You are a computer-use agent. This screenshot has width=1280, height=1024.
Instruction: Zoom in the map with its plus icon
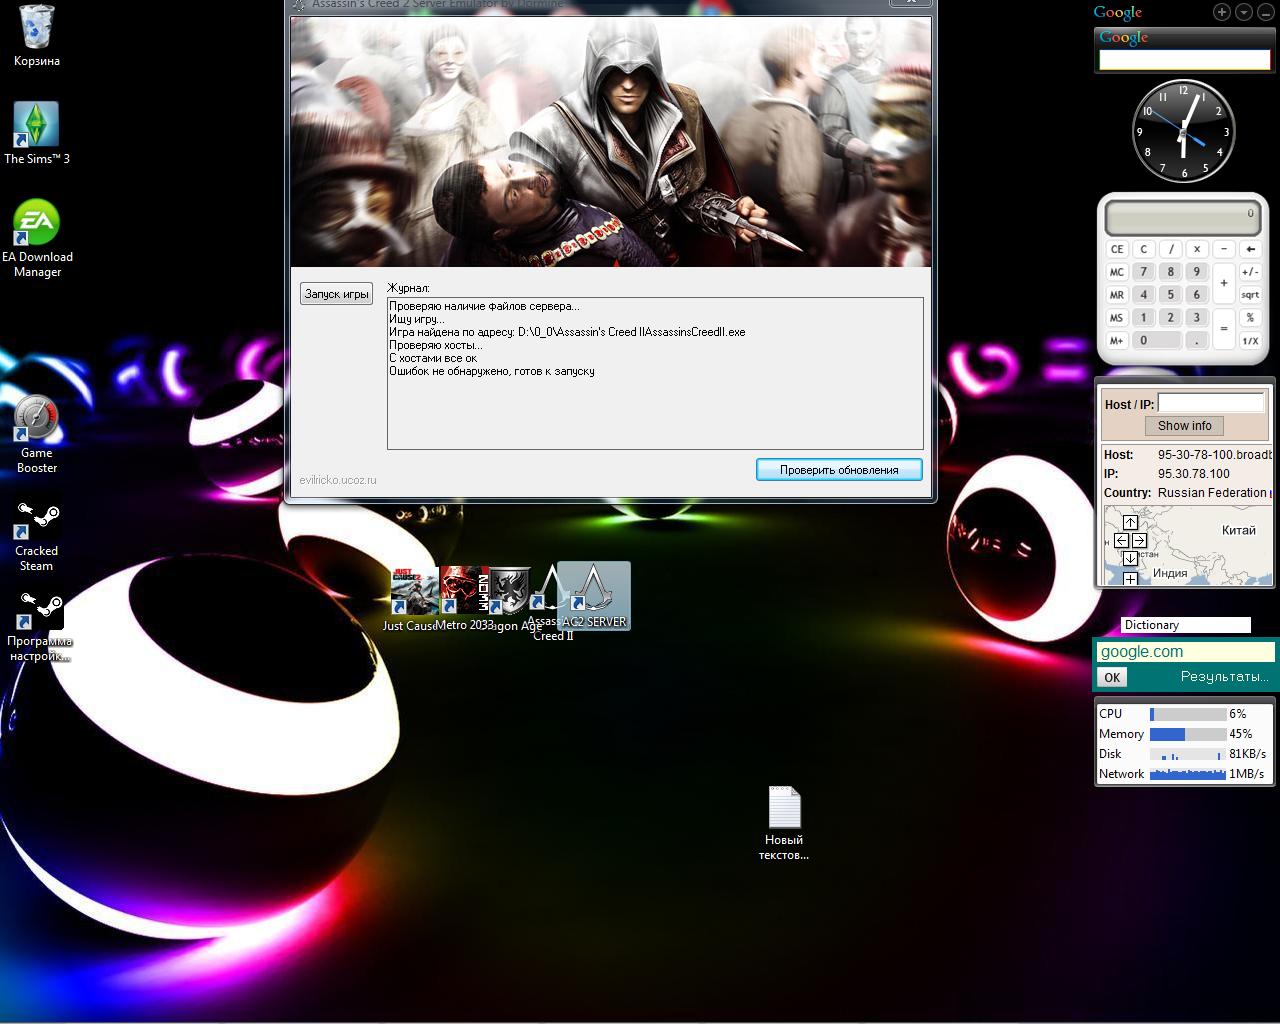click(x=1130, y=579)
